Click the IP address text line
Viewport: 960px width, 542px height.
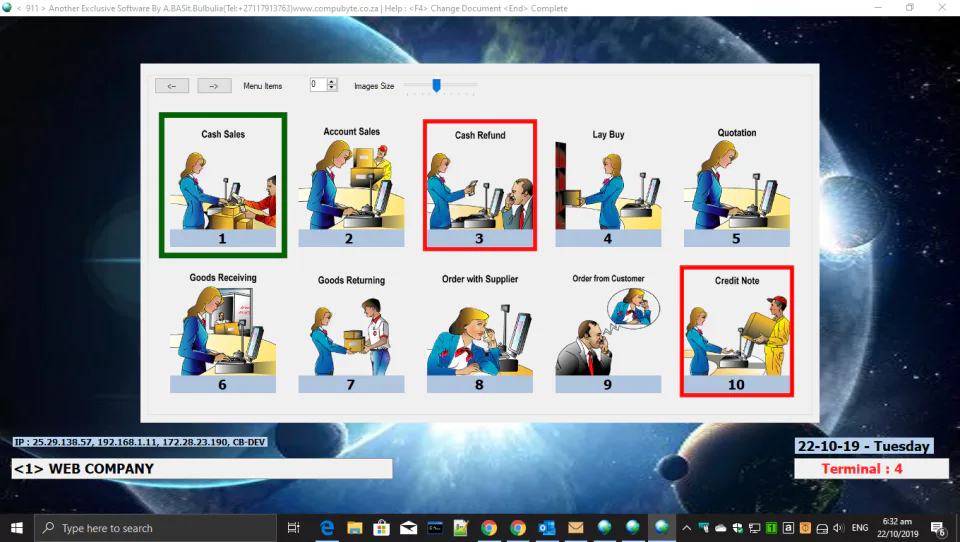pyautogui.click(x=140, y=442)
